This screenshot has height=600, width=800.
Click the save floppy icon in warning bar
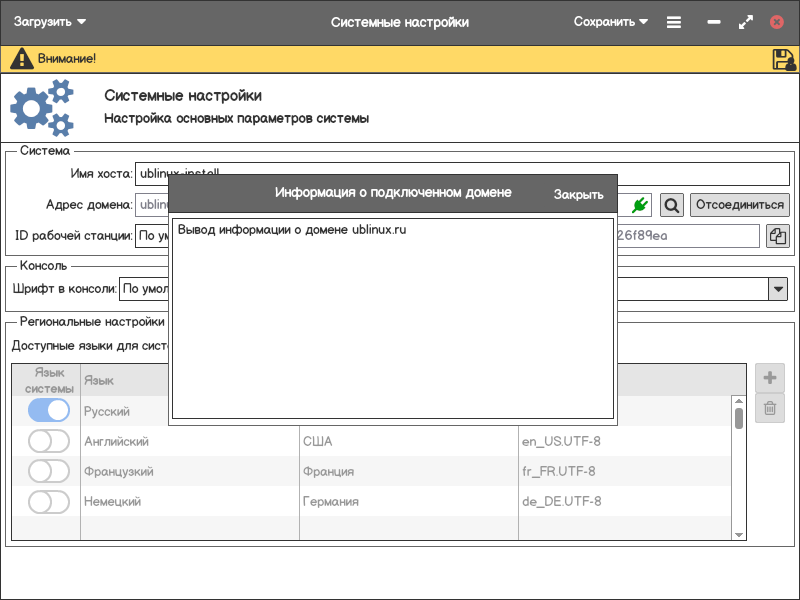(783, 59)
